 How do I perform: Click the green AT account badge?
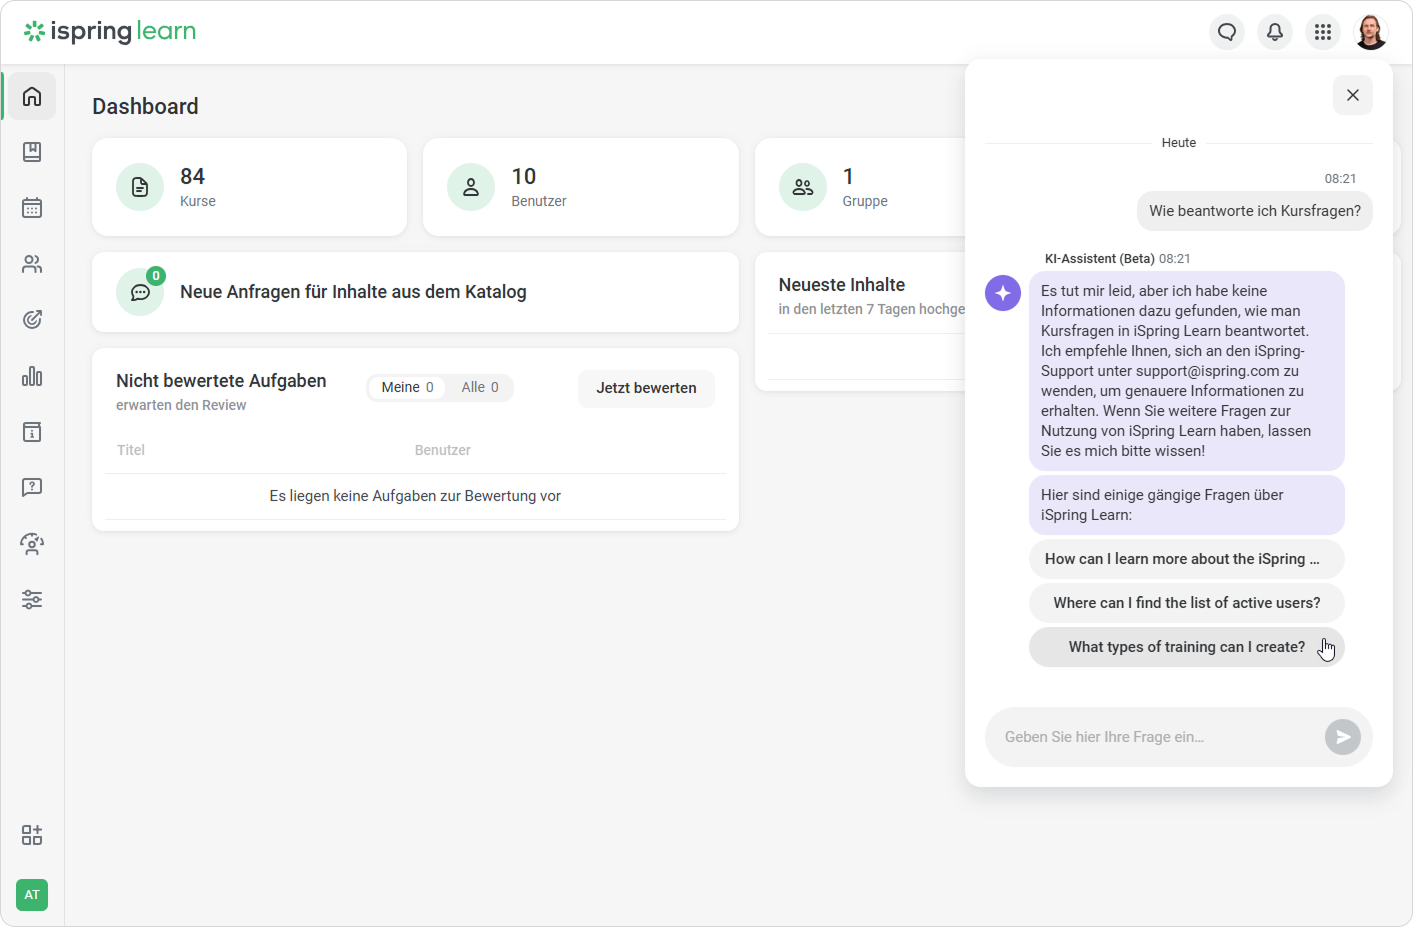coord(32,895)
